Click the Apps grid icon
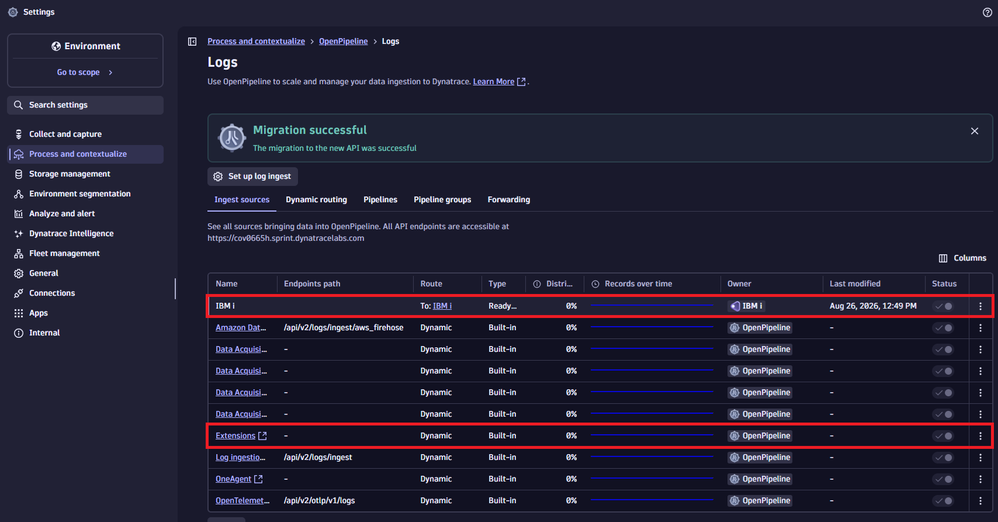Viewport: 998px width, 522px height. (18, 313)
